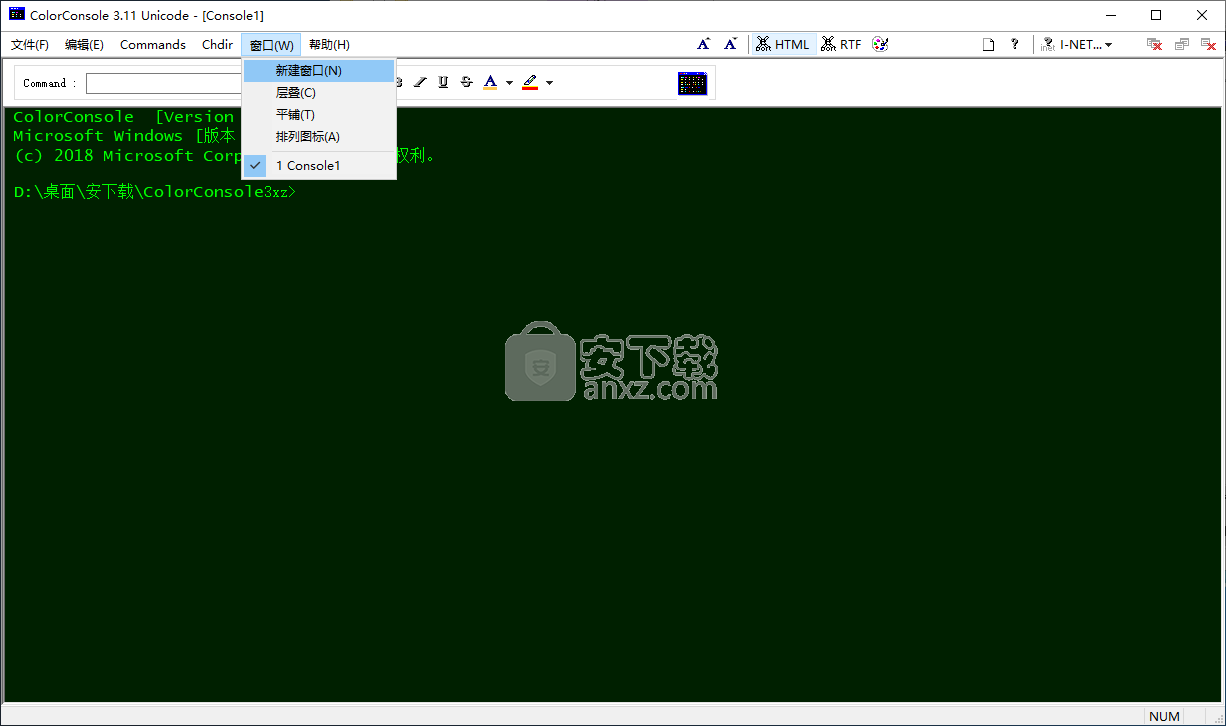Increase the console font size
This screenshot has height=726, width=1226.
coord(704,44)
